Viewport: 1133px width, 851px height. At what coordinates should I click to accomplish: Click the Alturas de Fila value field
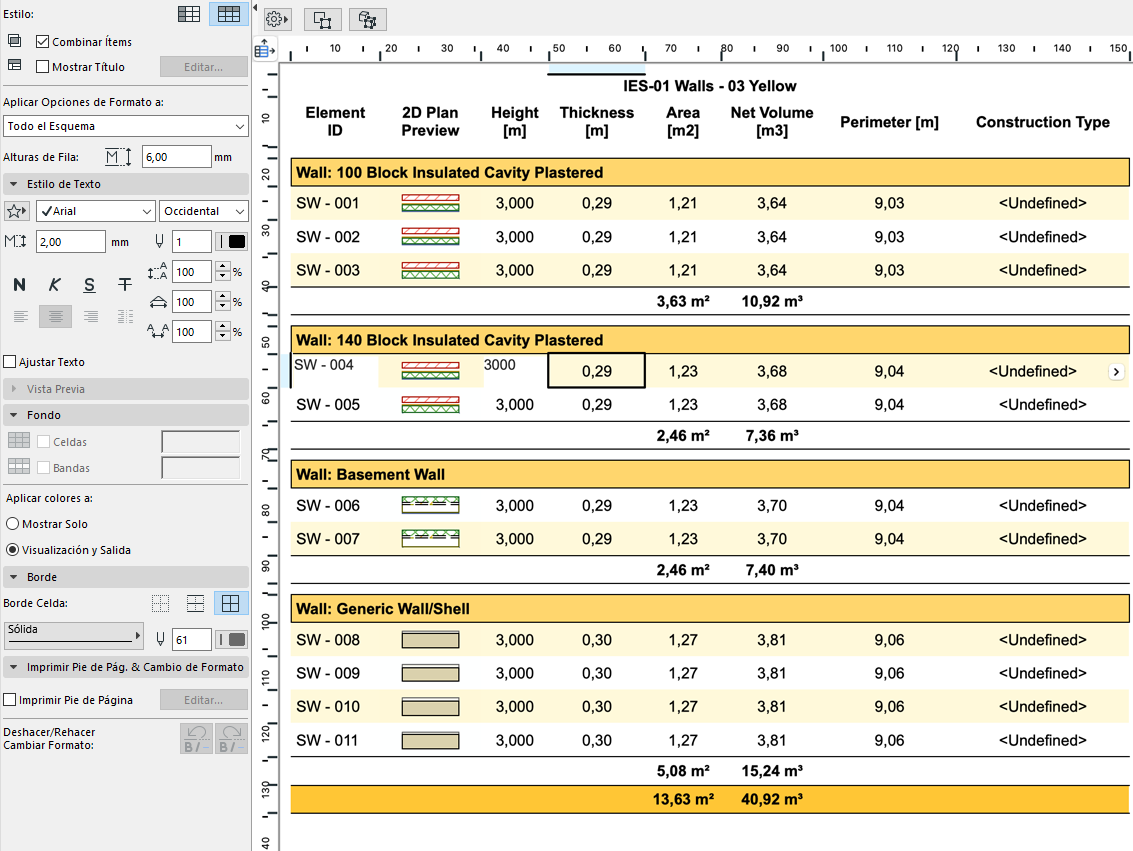(176, 157)
